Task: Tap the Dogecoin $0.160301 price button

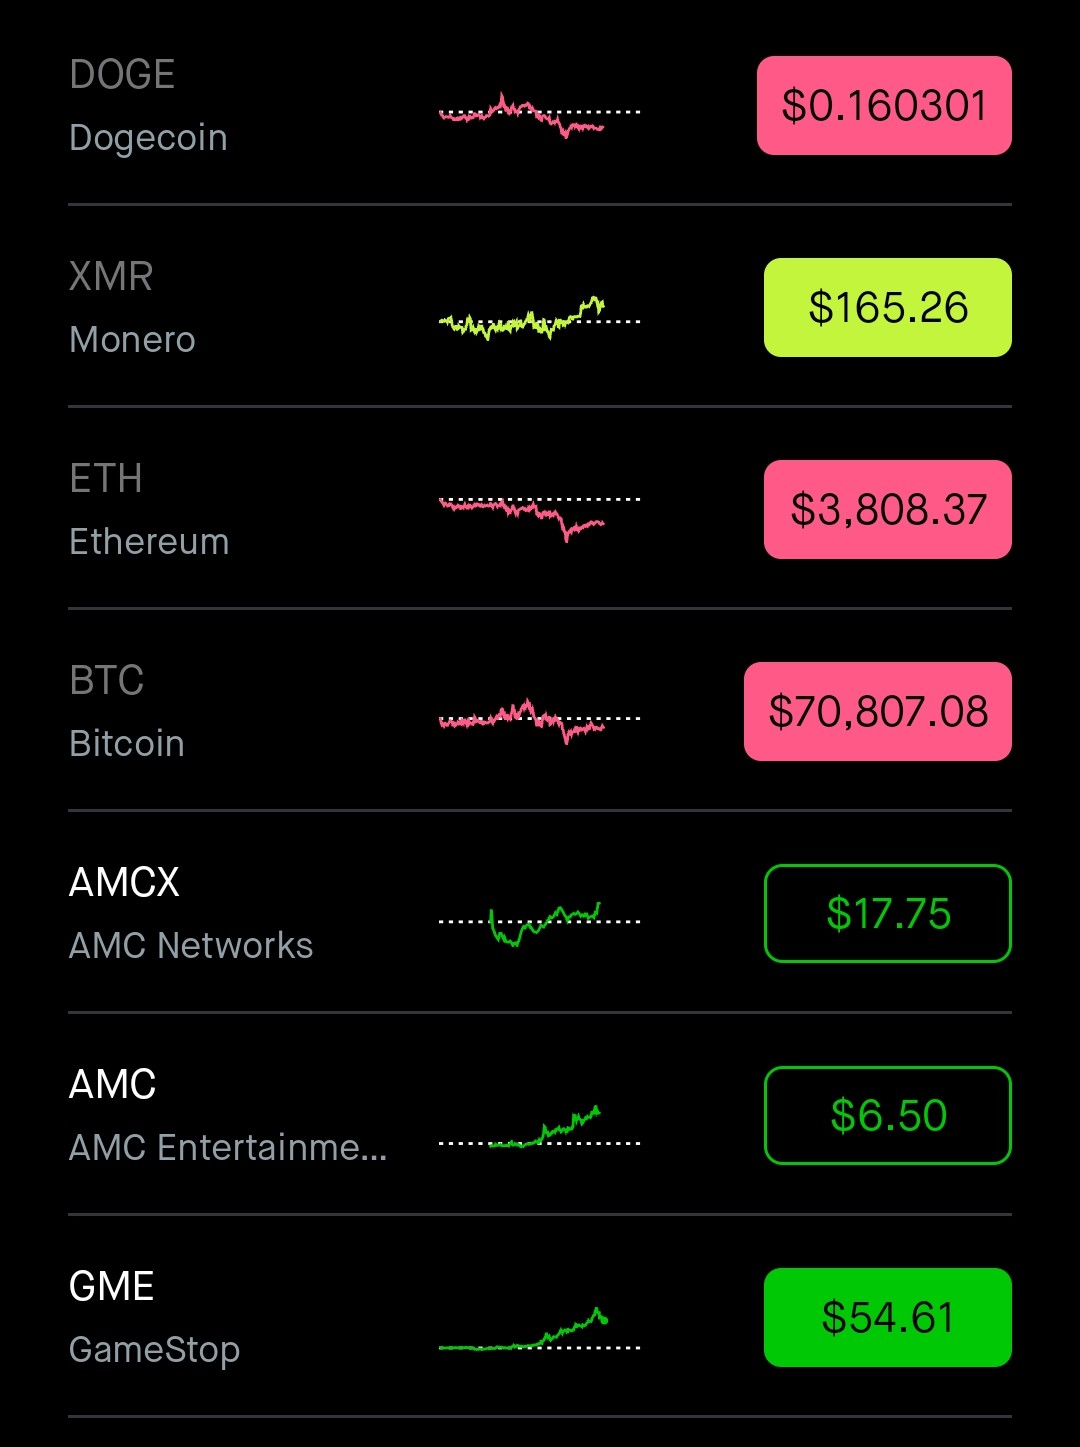Action: 884,106
